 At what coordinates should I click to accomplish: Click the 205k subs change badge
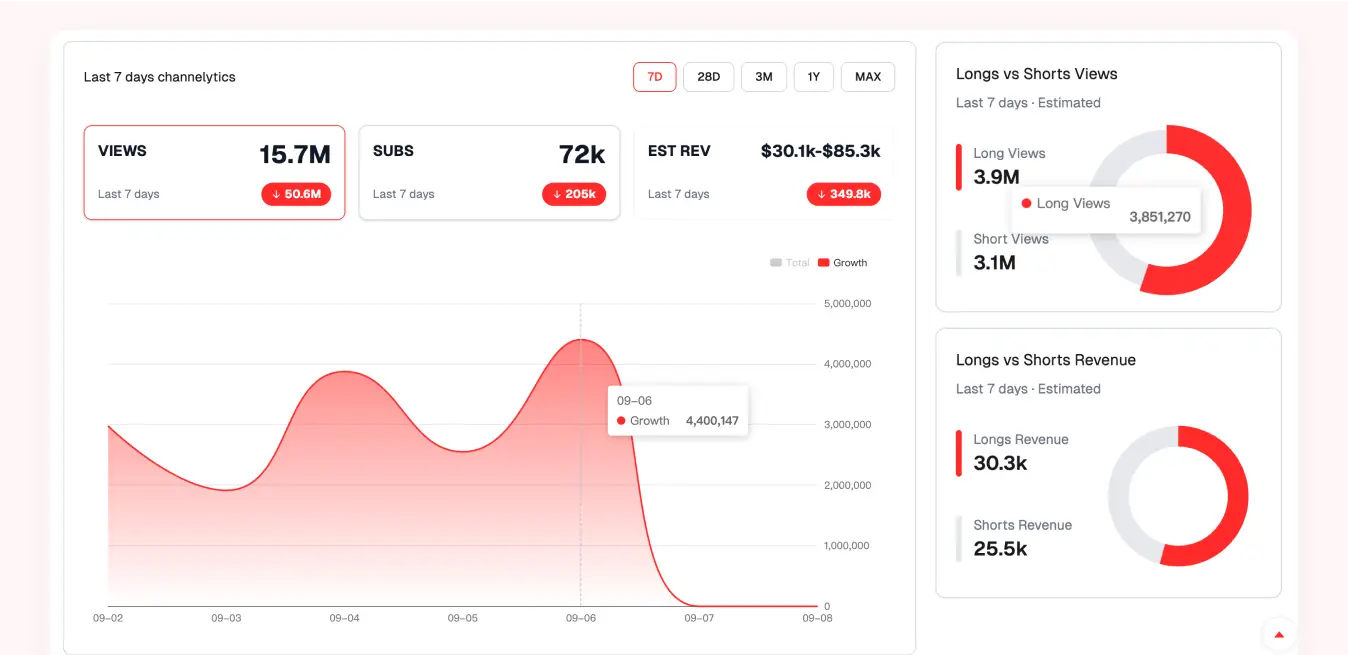574,194
